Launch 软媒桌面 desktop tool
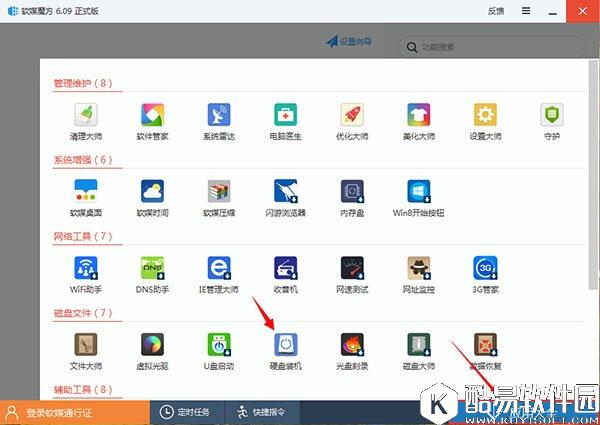The height and width of the screenshot is (425, 600). pos(86,191)
